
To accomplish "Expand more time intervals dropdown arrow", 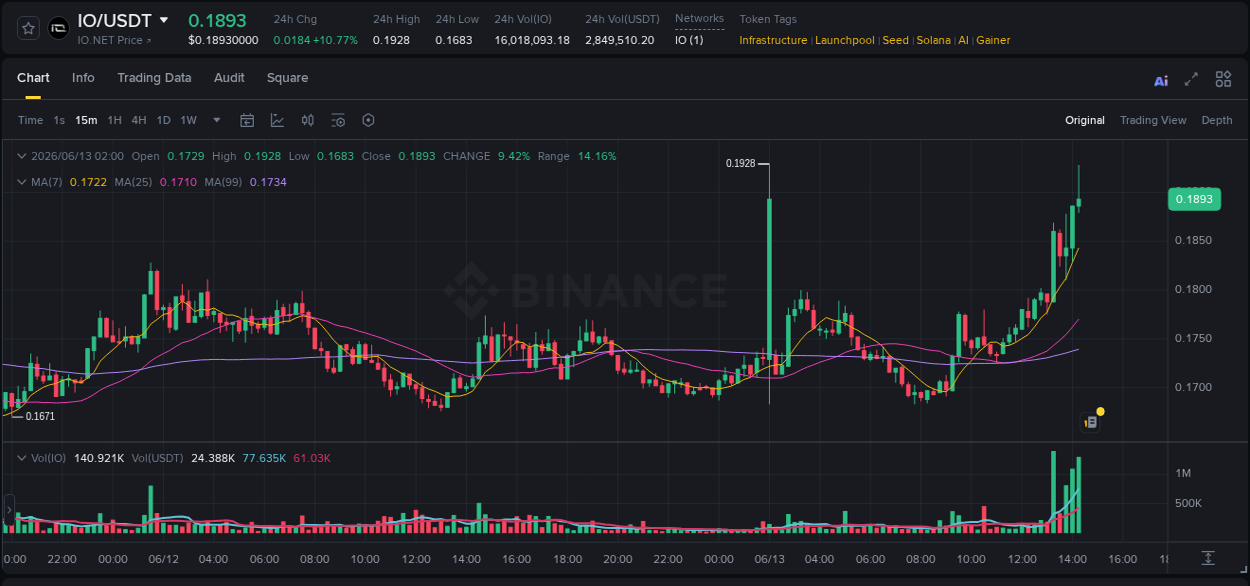I will pos(217,120).
